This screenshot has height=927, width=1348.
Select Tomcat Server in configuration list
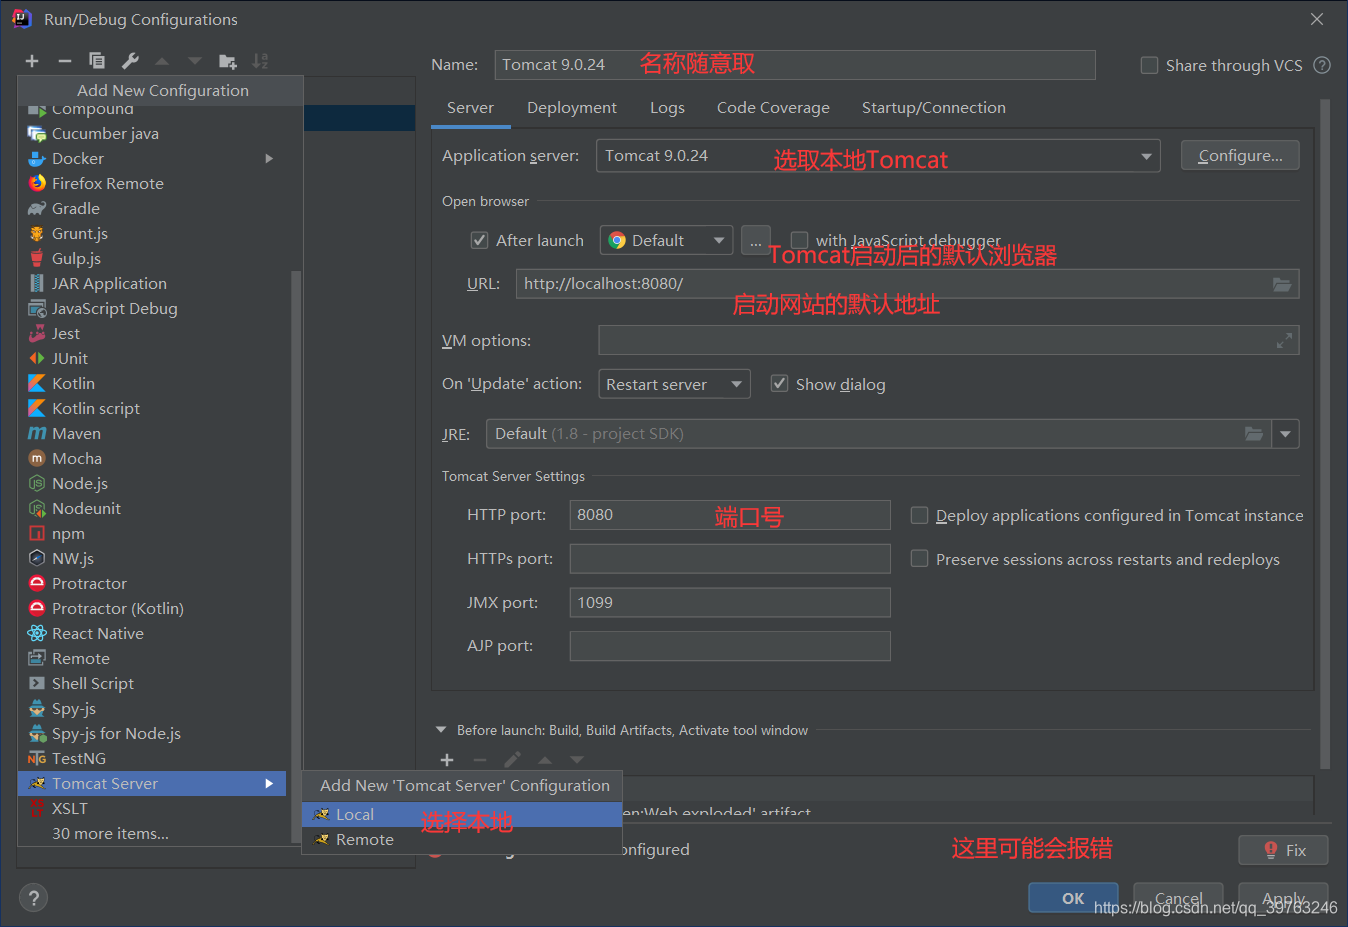[152, 783]
